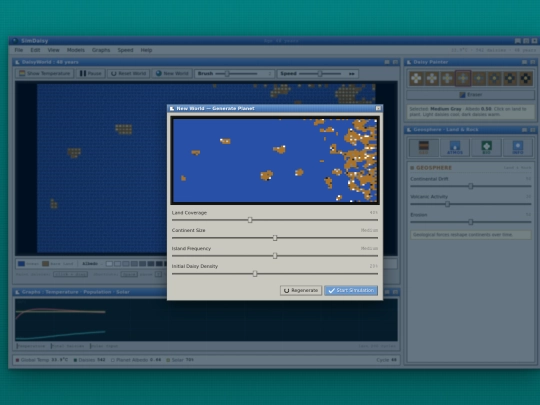The image size is (540, 405).
Task: Open the Edit menu
Action: [x=35, y=50]
